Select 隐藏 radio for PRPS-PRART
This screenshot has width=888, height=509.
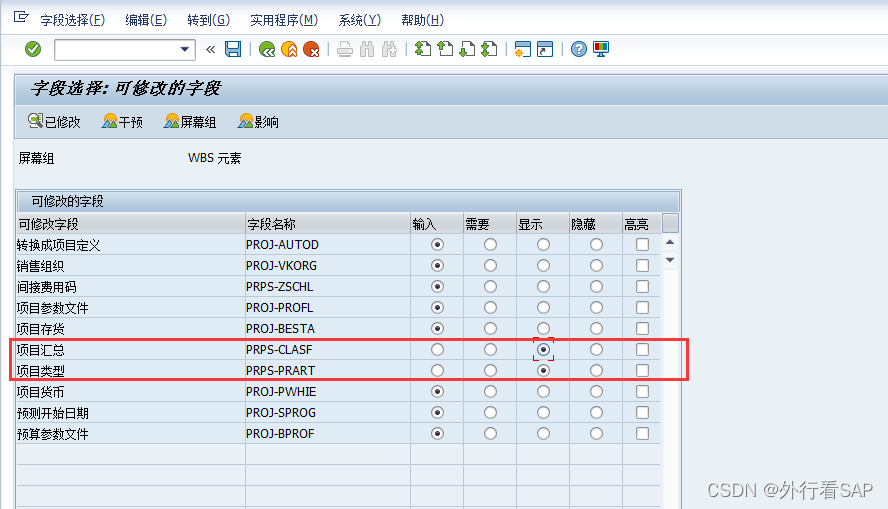596,370
